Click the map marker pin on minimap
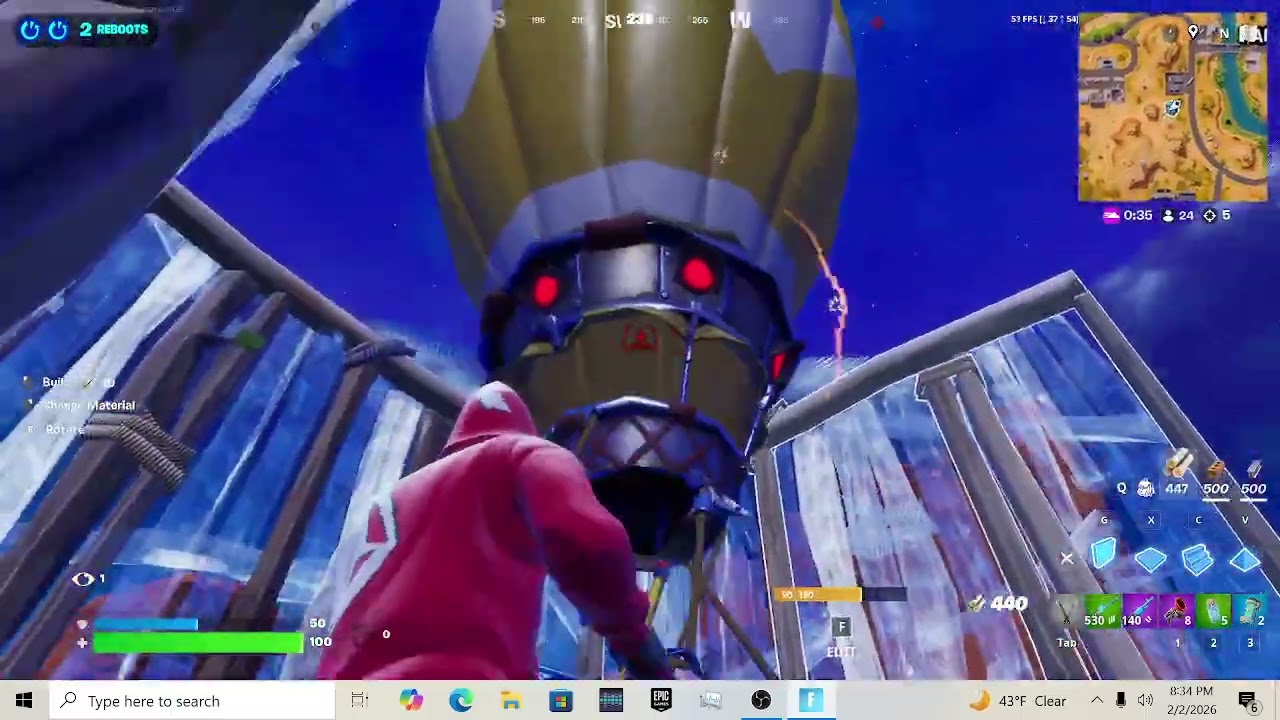The width and height of the screenshot is (1280, 720). (x=1193, y=33)
